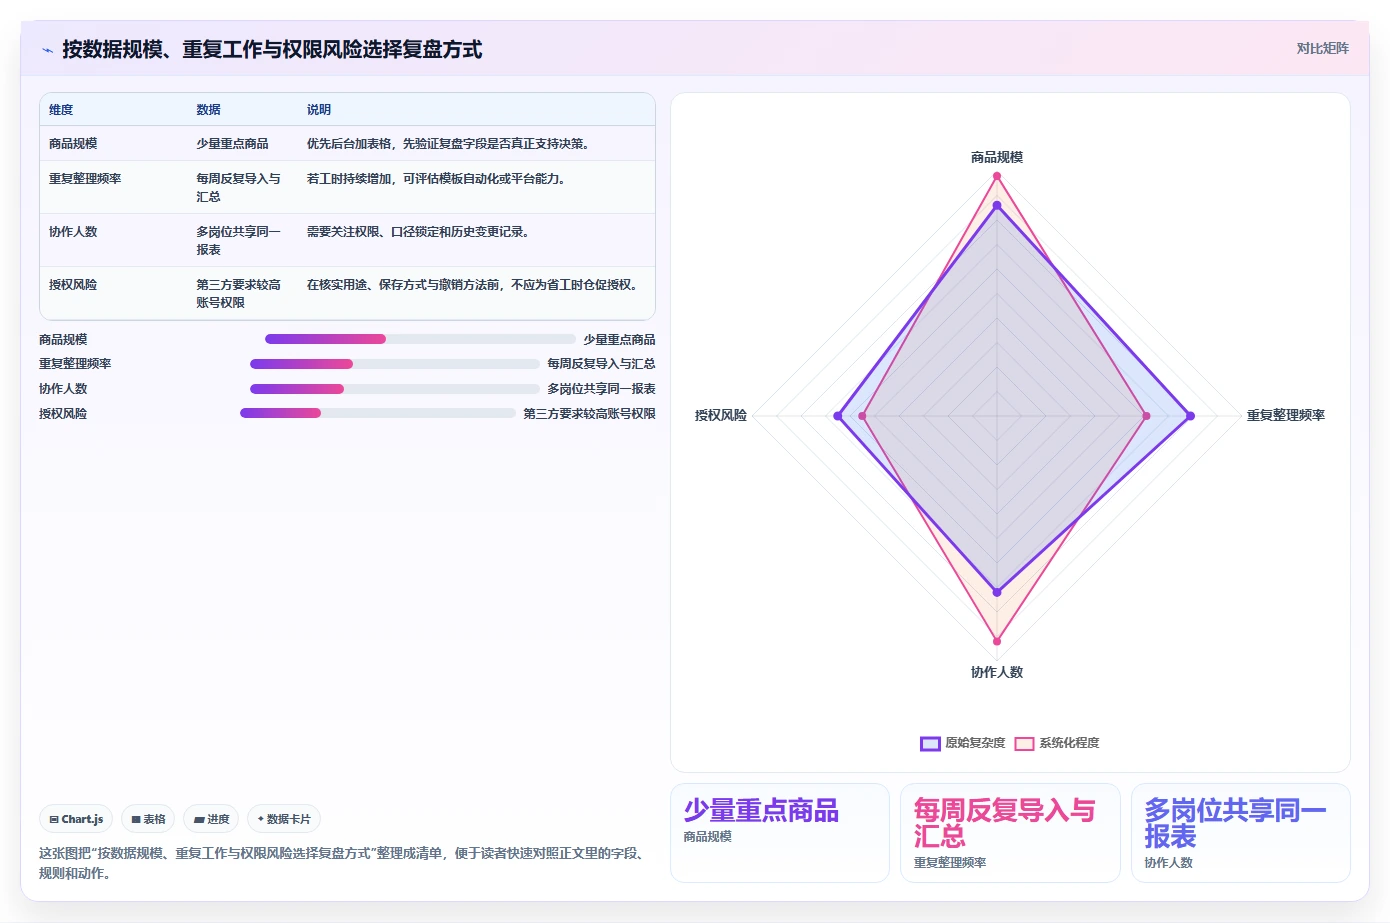The height and width of the screenshot is (923, 1390).
Task: Open the 多岗位共享同一报表 data card
Action: pos(1241,833)
